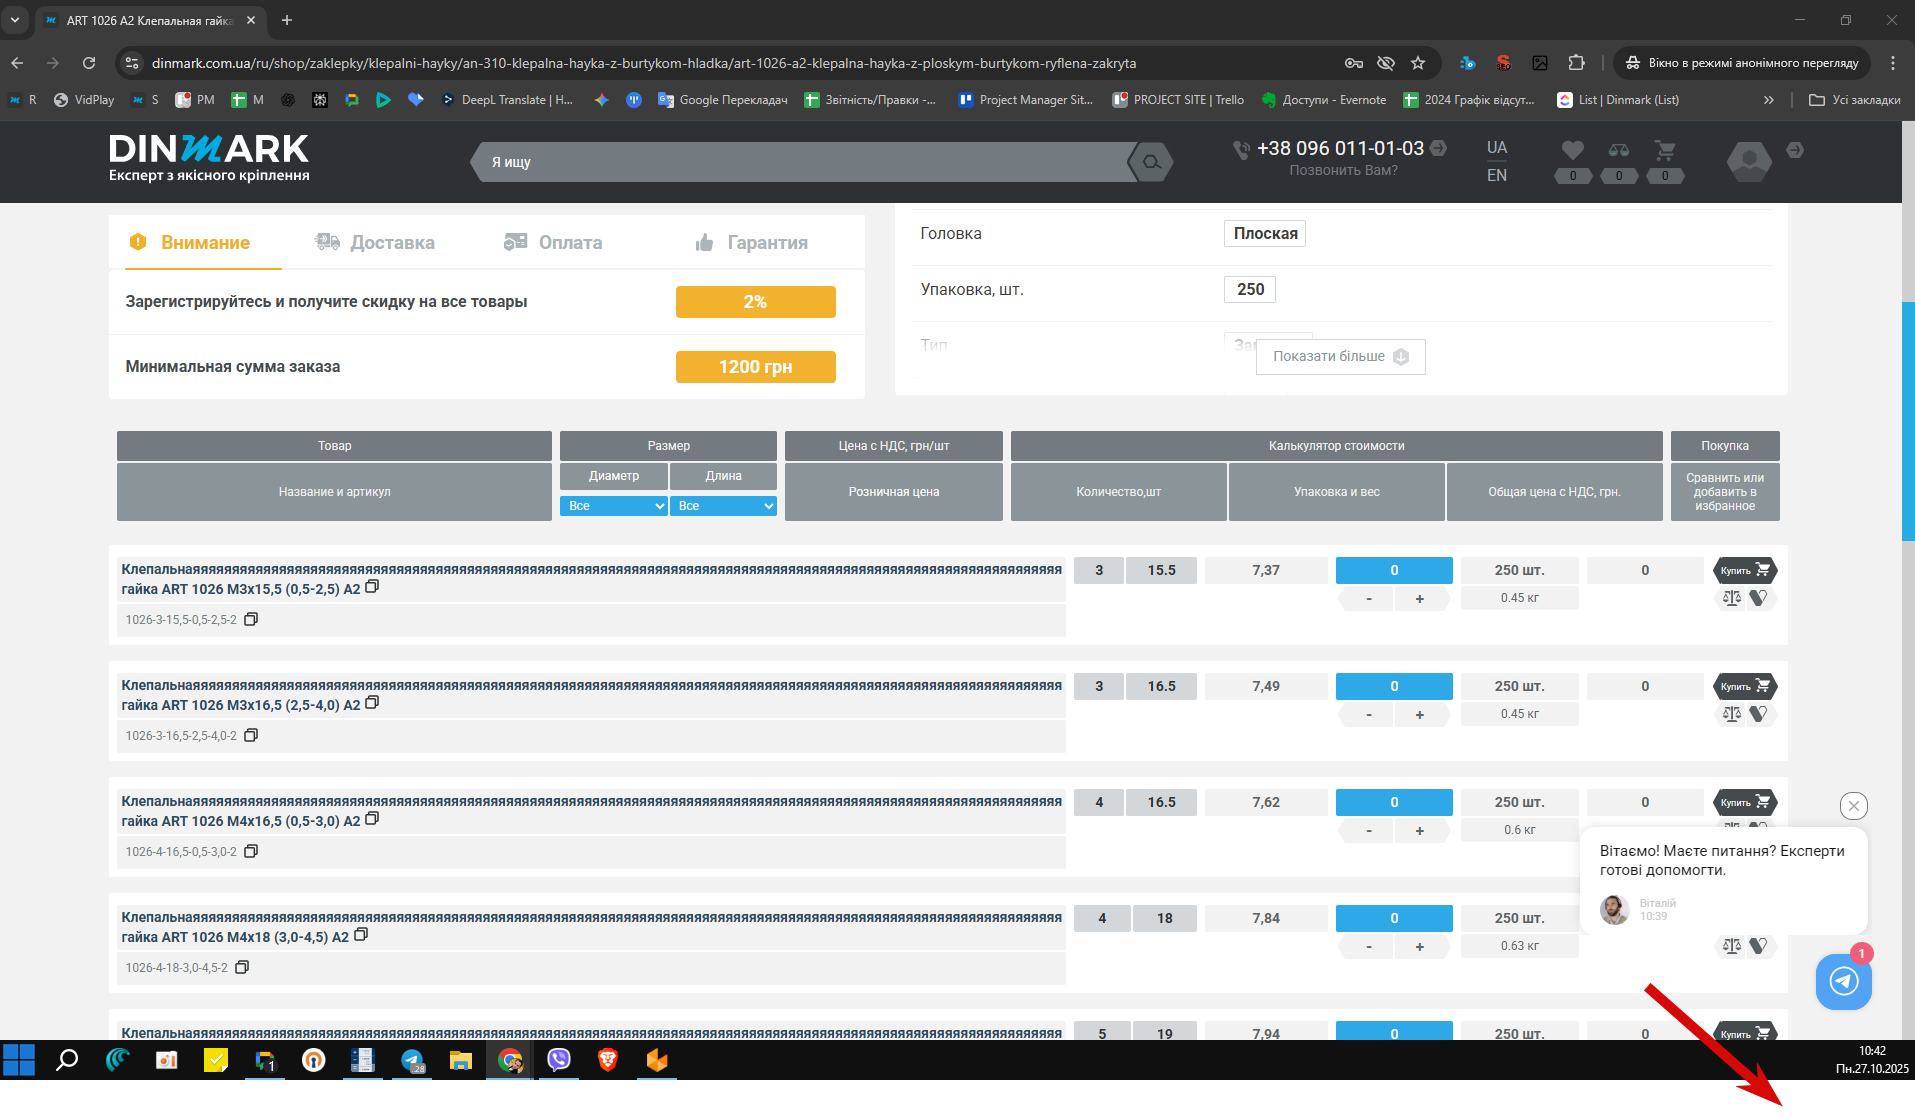Copy name icon for M3x15,5 (0,5-2,5) product

coord(372,587)
